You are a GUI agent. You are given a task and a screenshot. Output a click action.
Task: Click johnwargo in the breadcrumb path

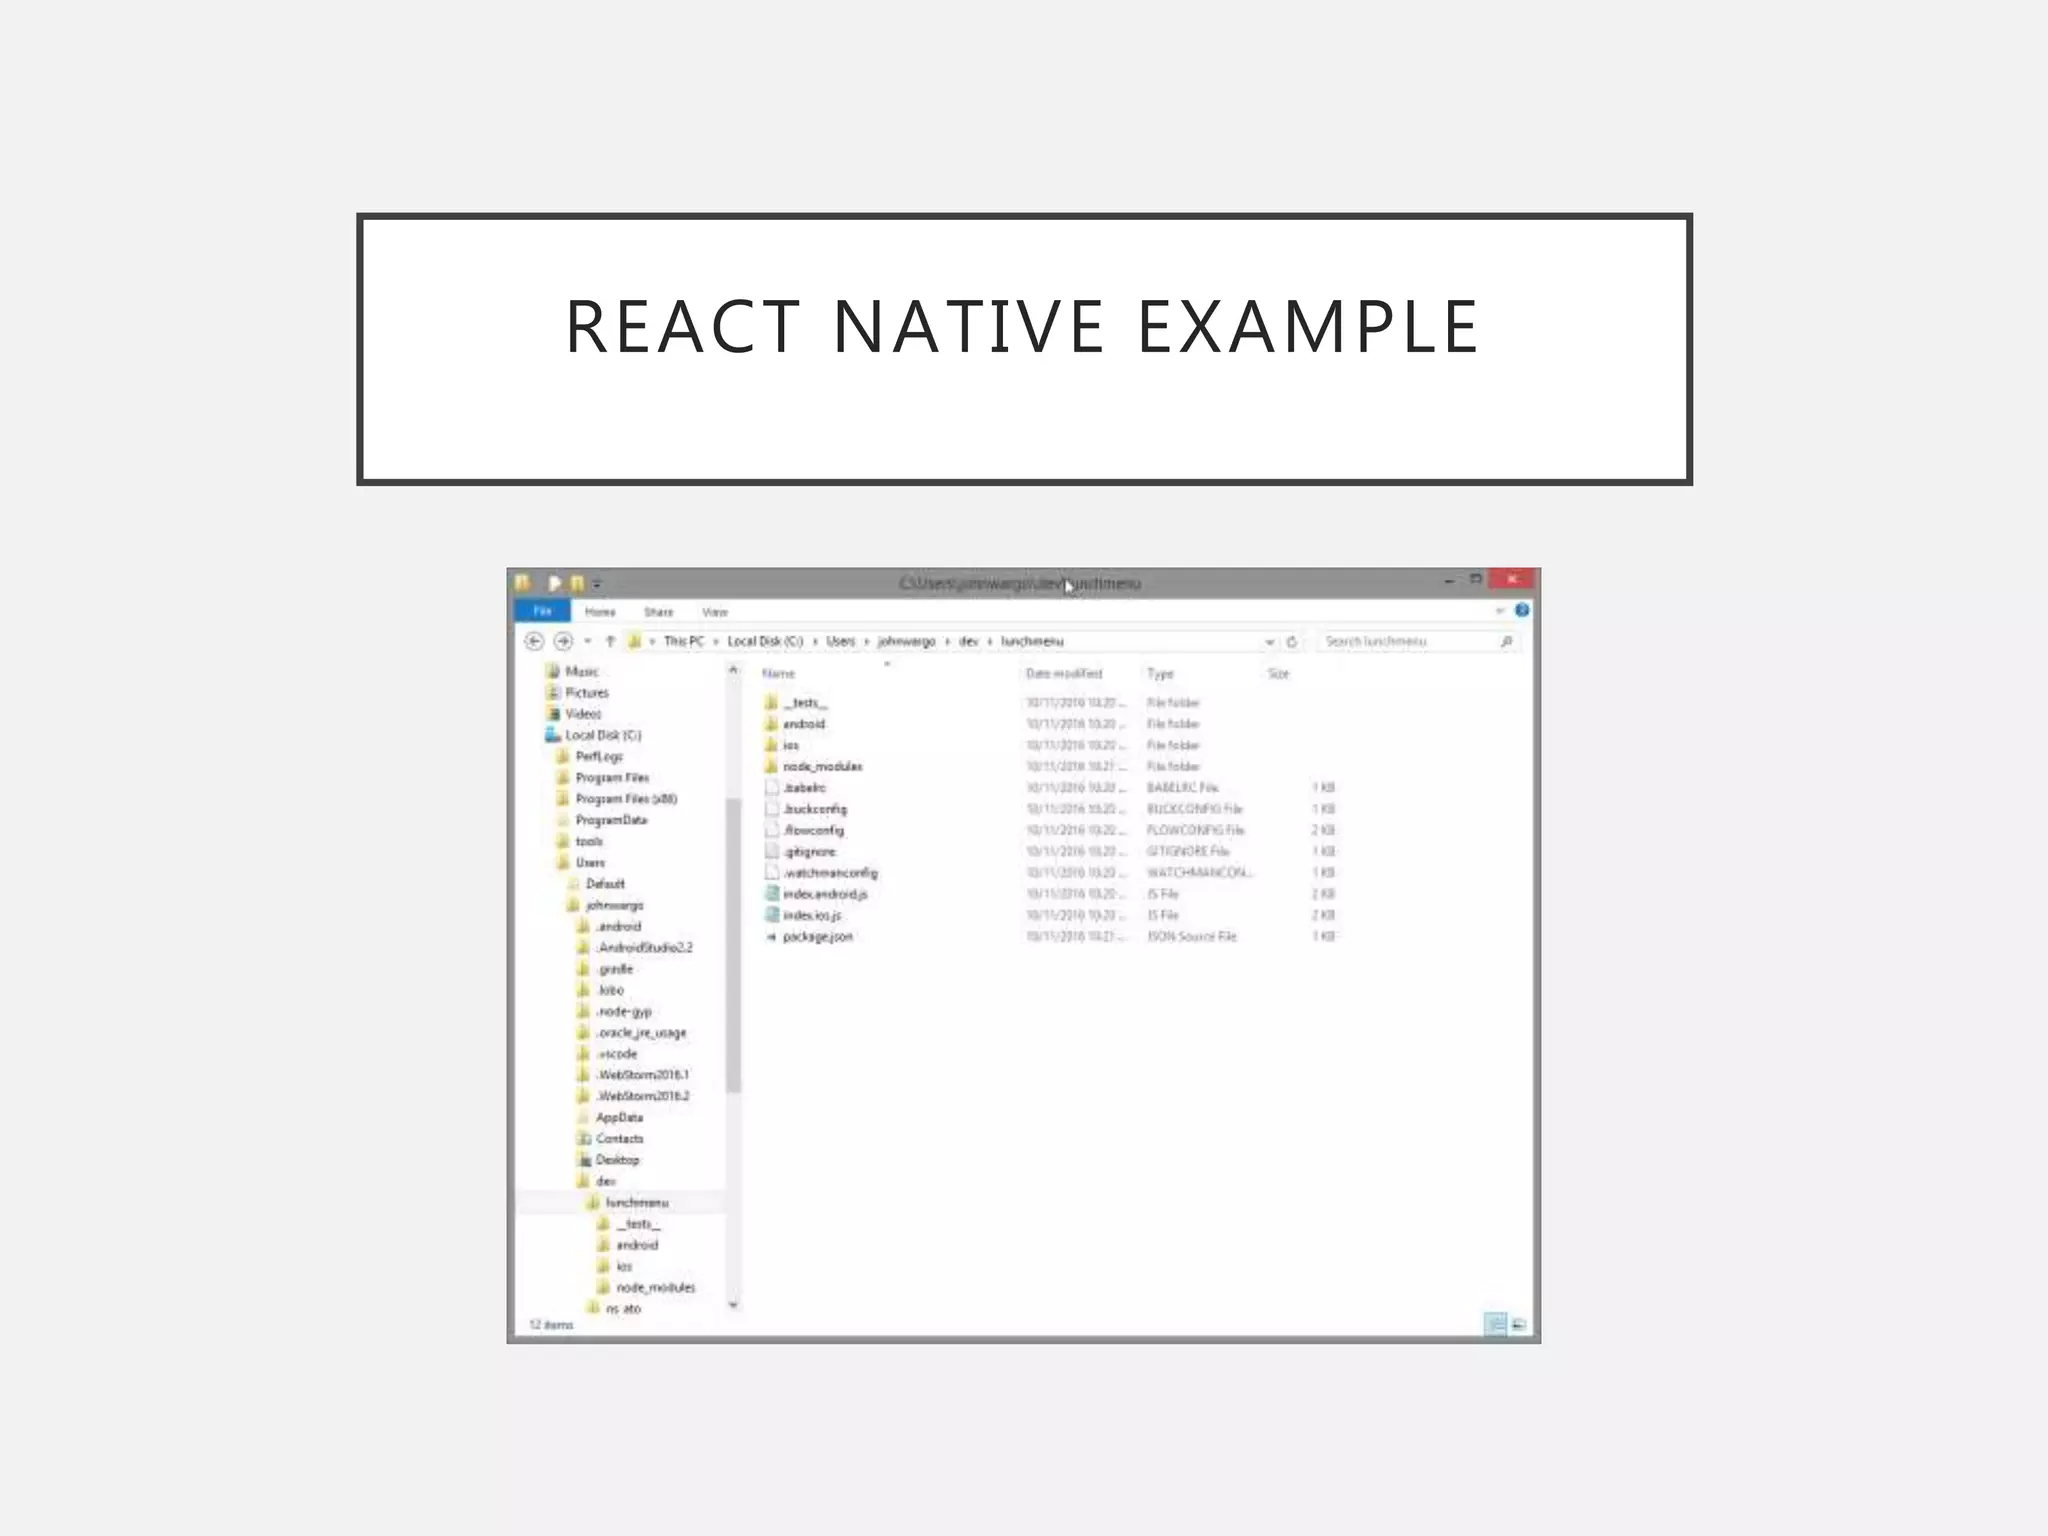(906, 641)
